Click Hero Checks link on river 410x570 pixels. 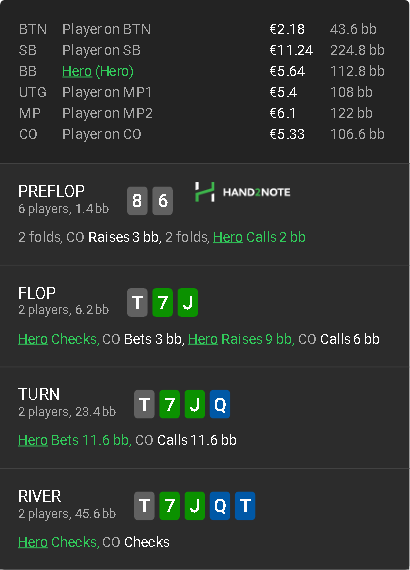point(57,542)
